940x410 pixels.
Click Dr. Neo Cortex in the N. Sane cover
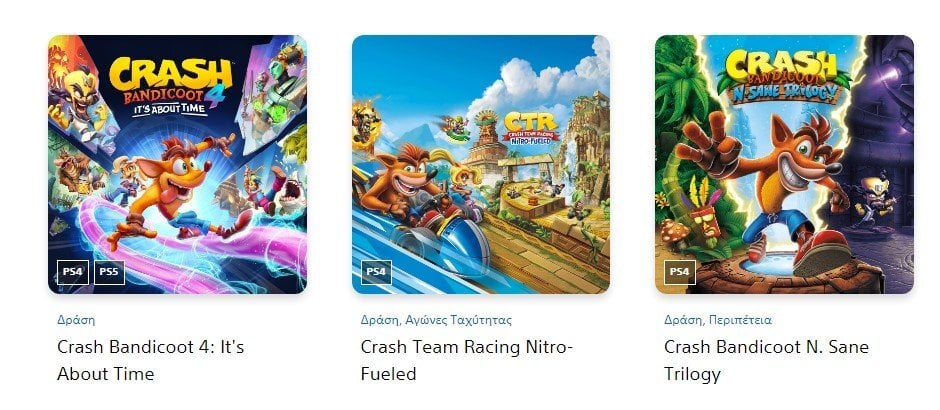click(875, 201)
